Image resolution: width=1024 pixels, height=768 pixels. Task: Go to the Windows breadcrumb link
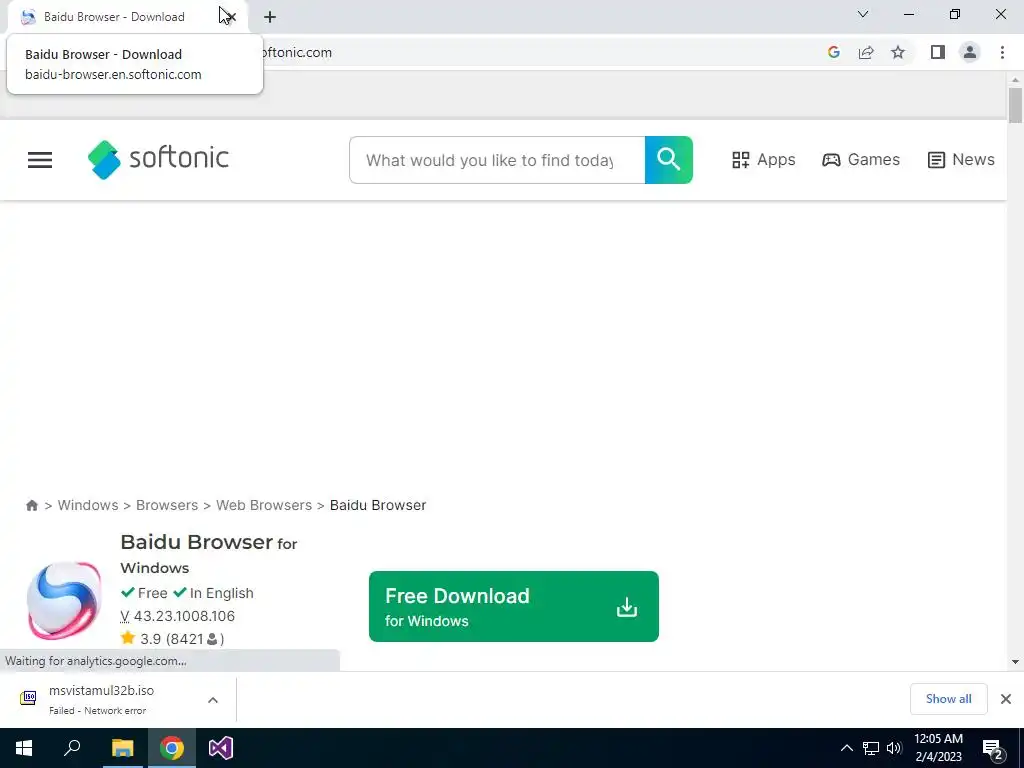[x=88, y=505]
